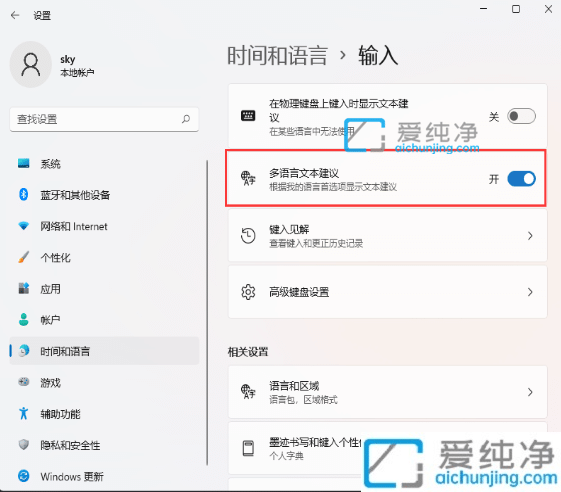Image resolution: width=561 pixels, height=492 pixels.
Task: Open 高级键盘设置 using the right chevron
Action: (x=530, y=292)
